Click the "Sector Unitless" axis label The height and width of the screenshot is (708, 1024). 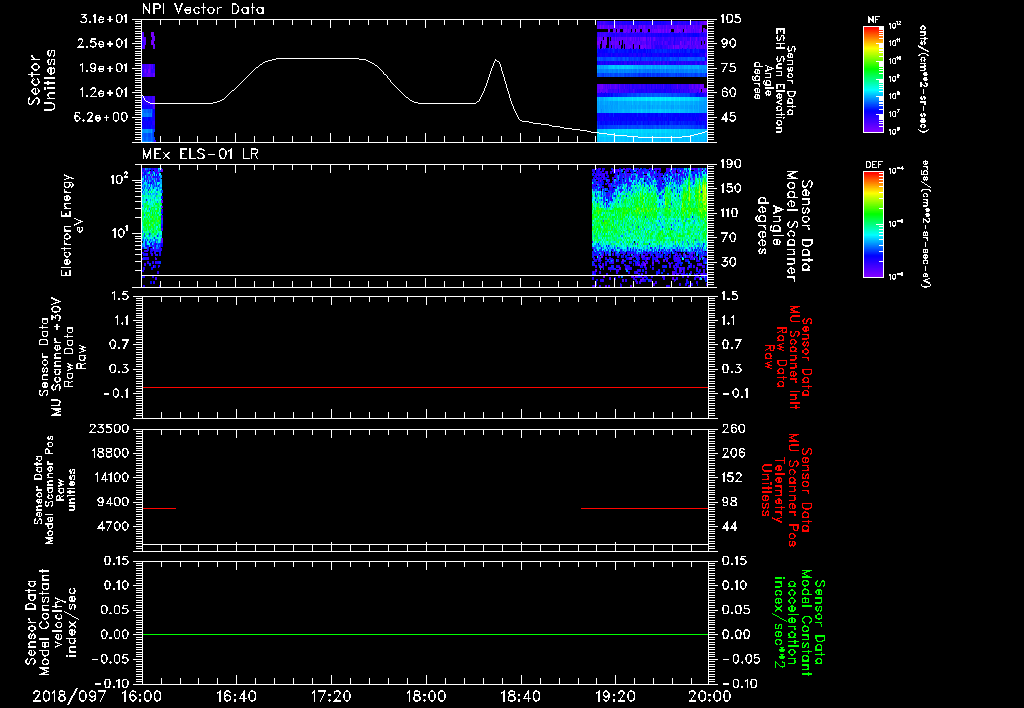[x=42, y=79]
